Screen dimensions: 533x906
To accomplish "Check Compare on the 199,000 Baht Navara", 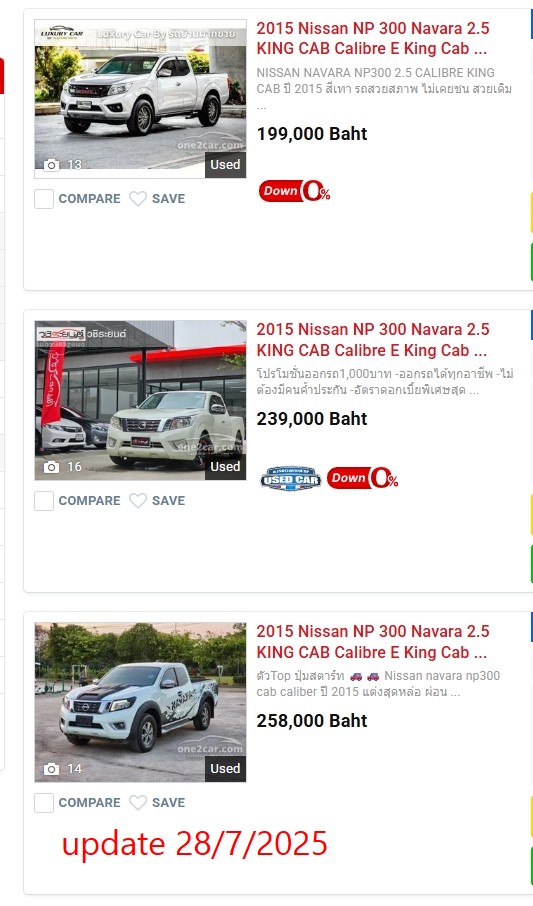I will 44,199.
